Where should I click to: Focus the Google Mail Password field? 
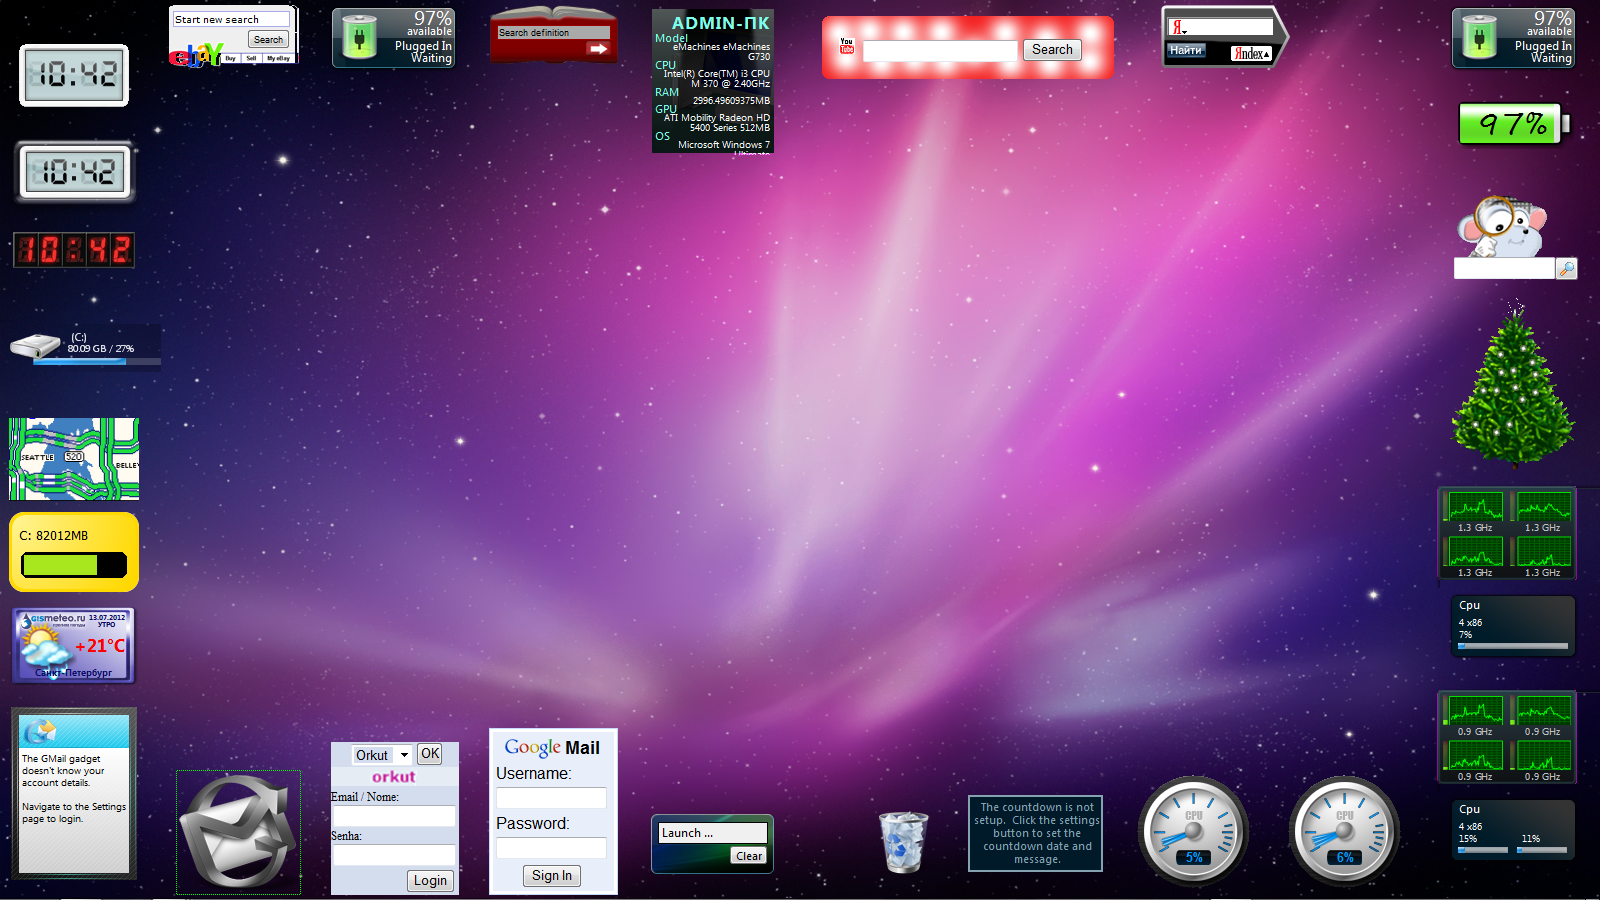(x=551, y=848)
